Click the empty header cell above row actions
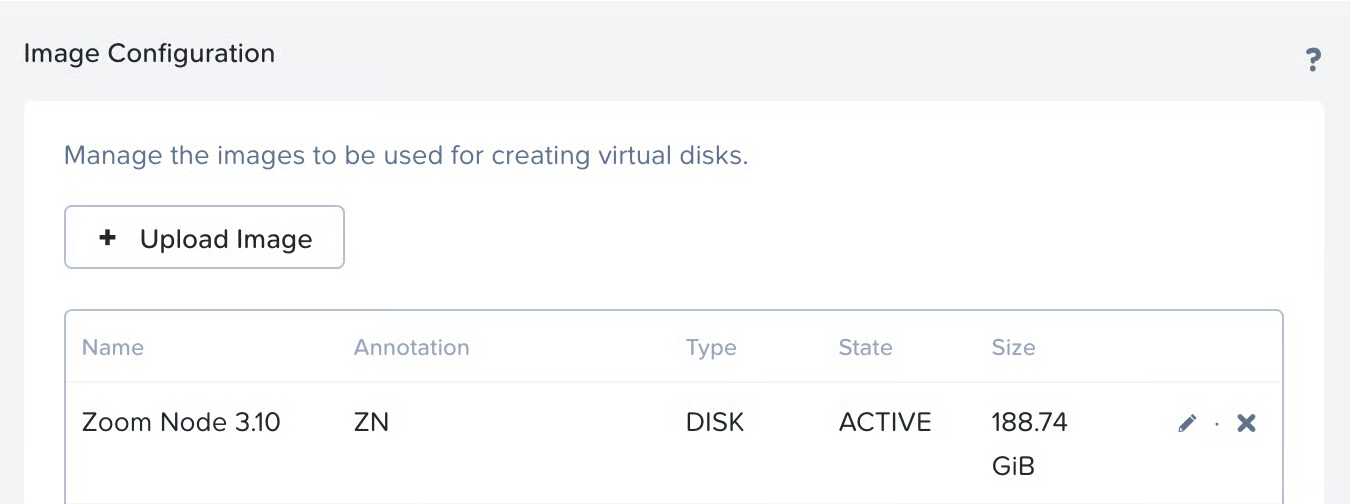 point(1215,348)
